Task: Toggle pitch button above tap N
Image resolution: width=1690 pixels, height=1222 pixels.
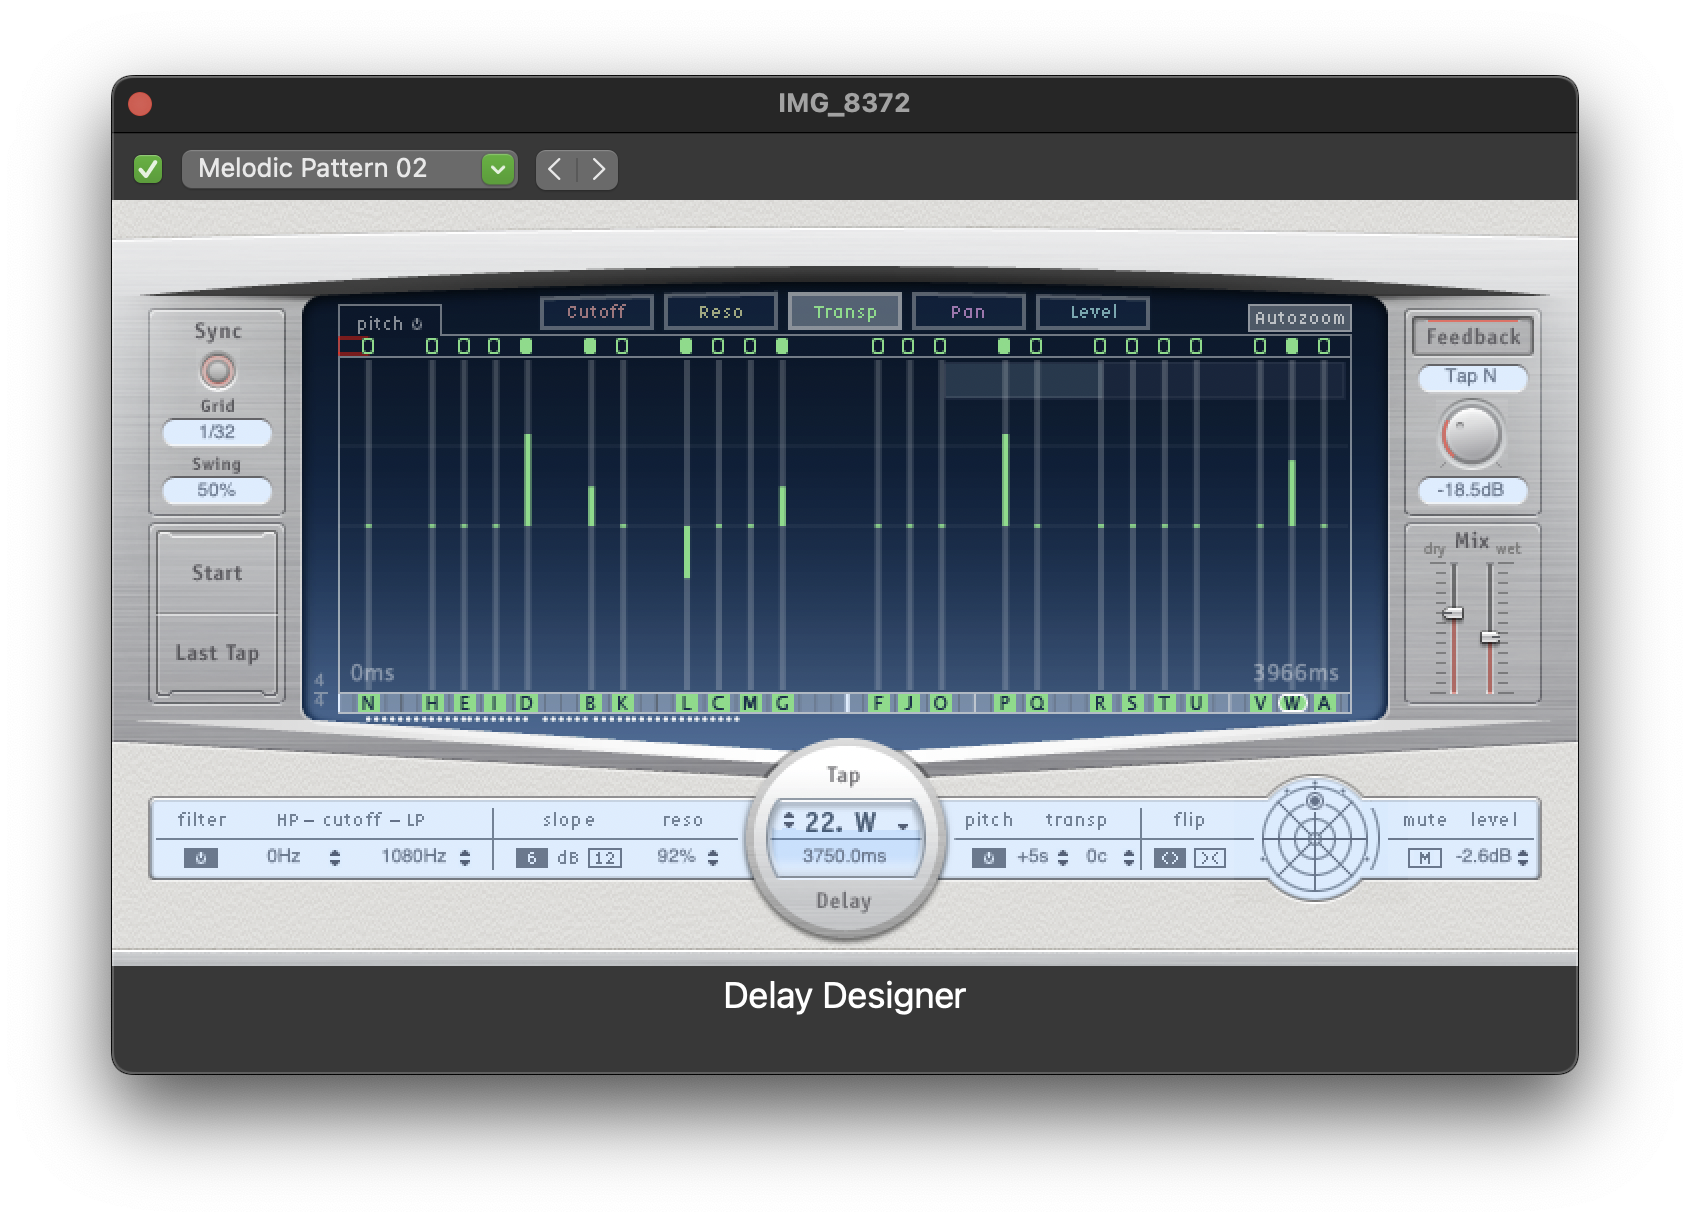Action: [368, 346]
